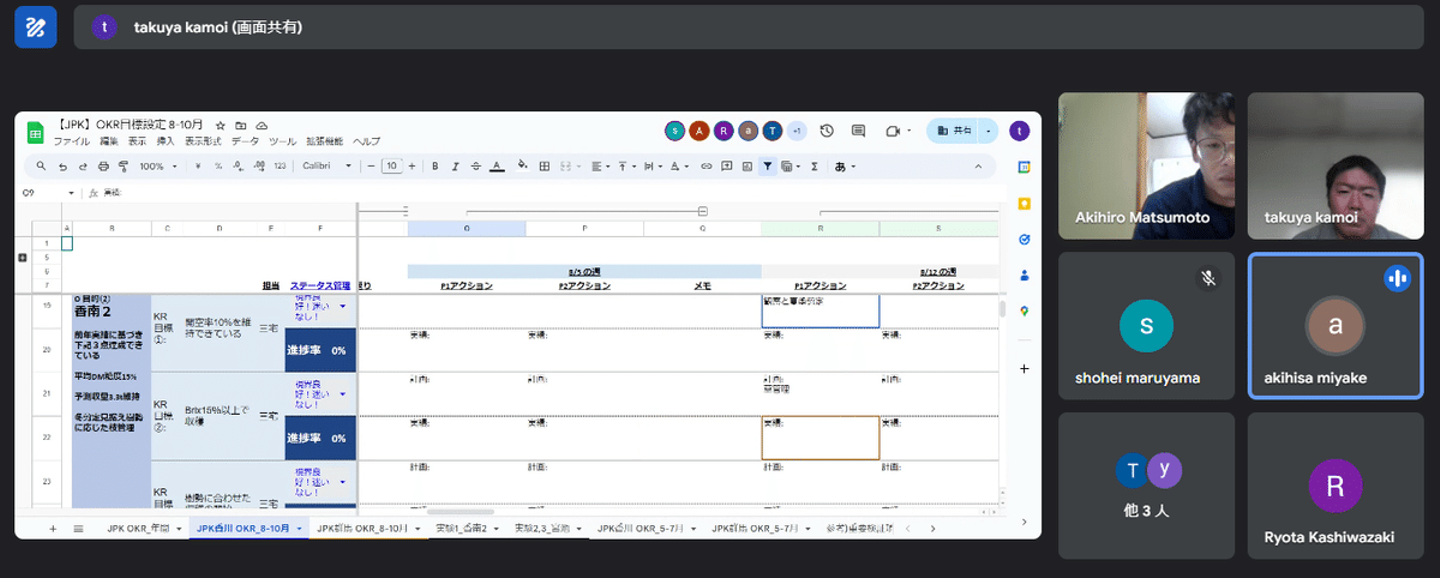Open the comments icon in Sheets header
The image size is (1440, 578).
pyautogui.click(x=858, y=131)
